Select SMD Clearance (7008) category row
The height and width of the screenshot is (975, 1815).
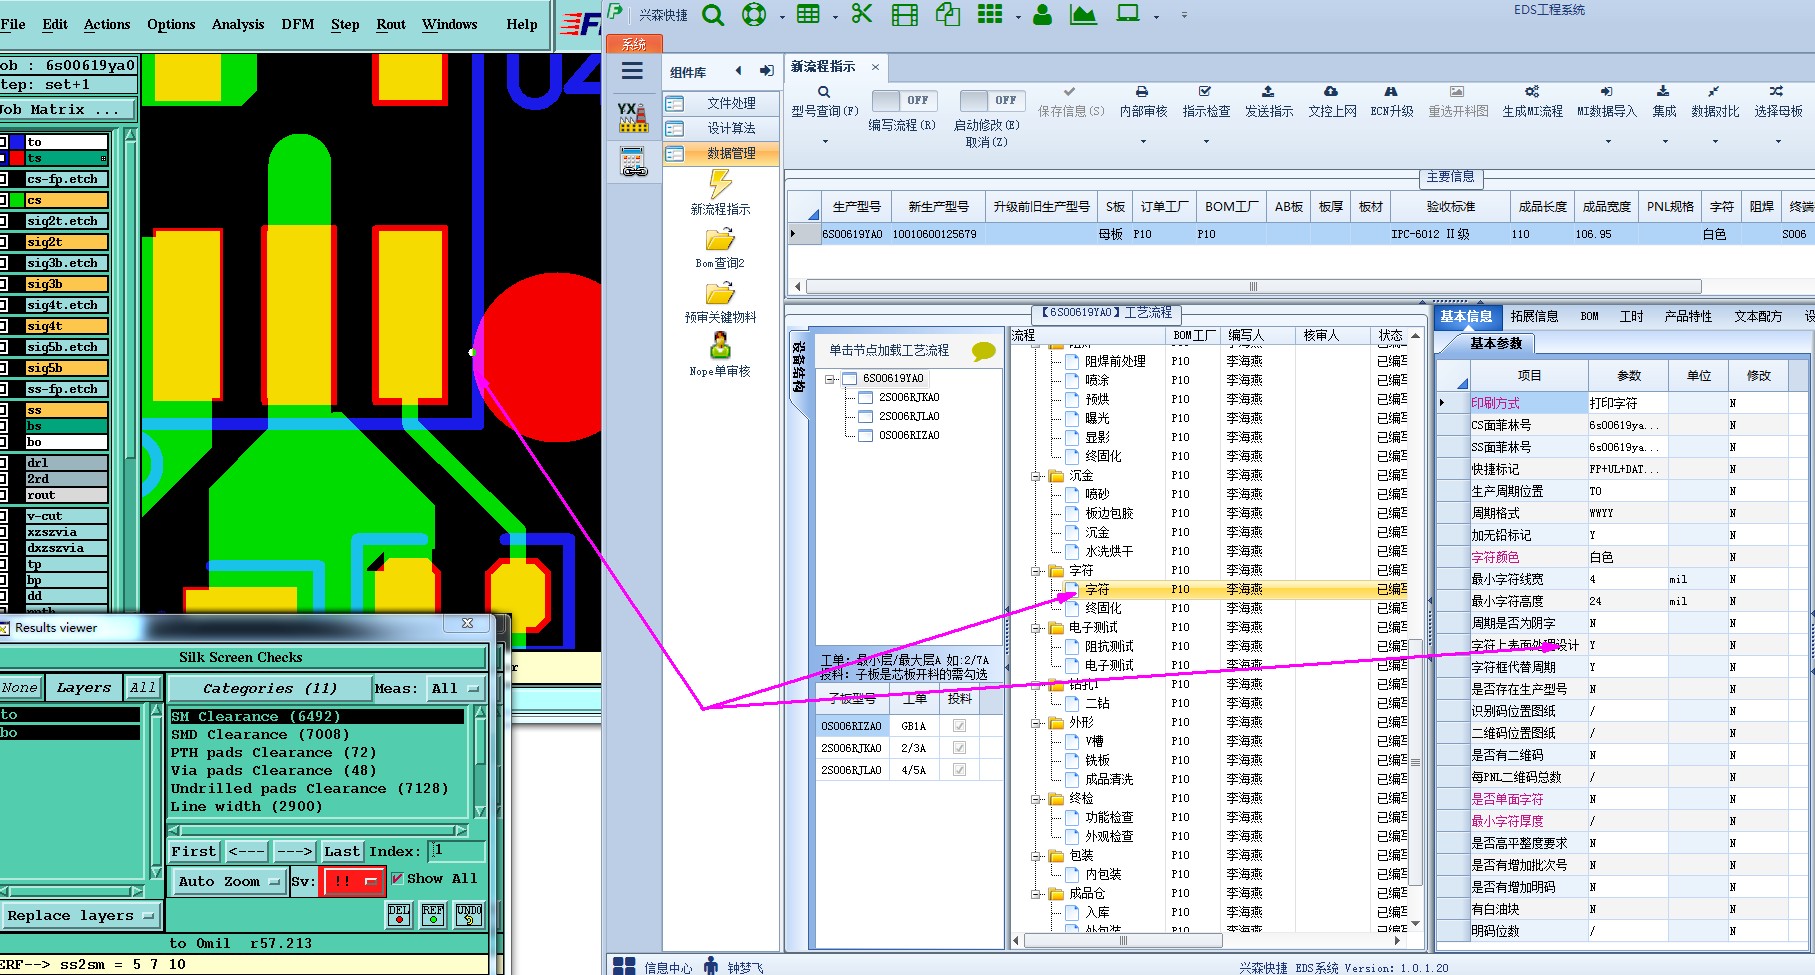coord(317,734)
